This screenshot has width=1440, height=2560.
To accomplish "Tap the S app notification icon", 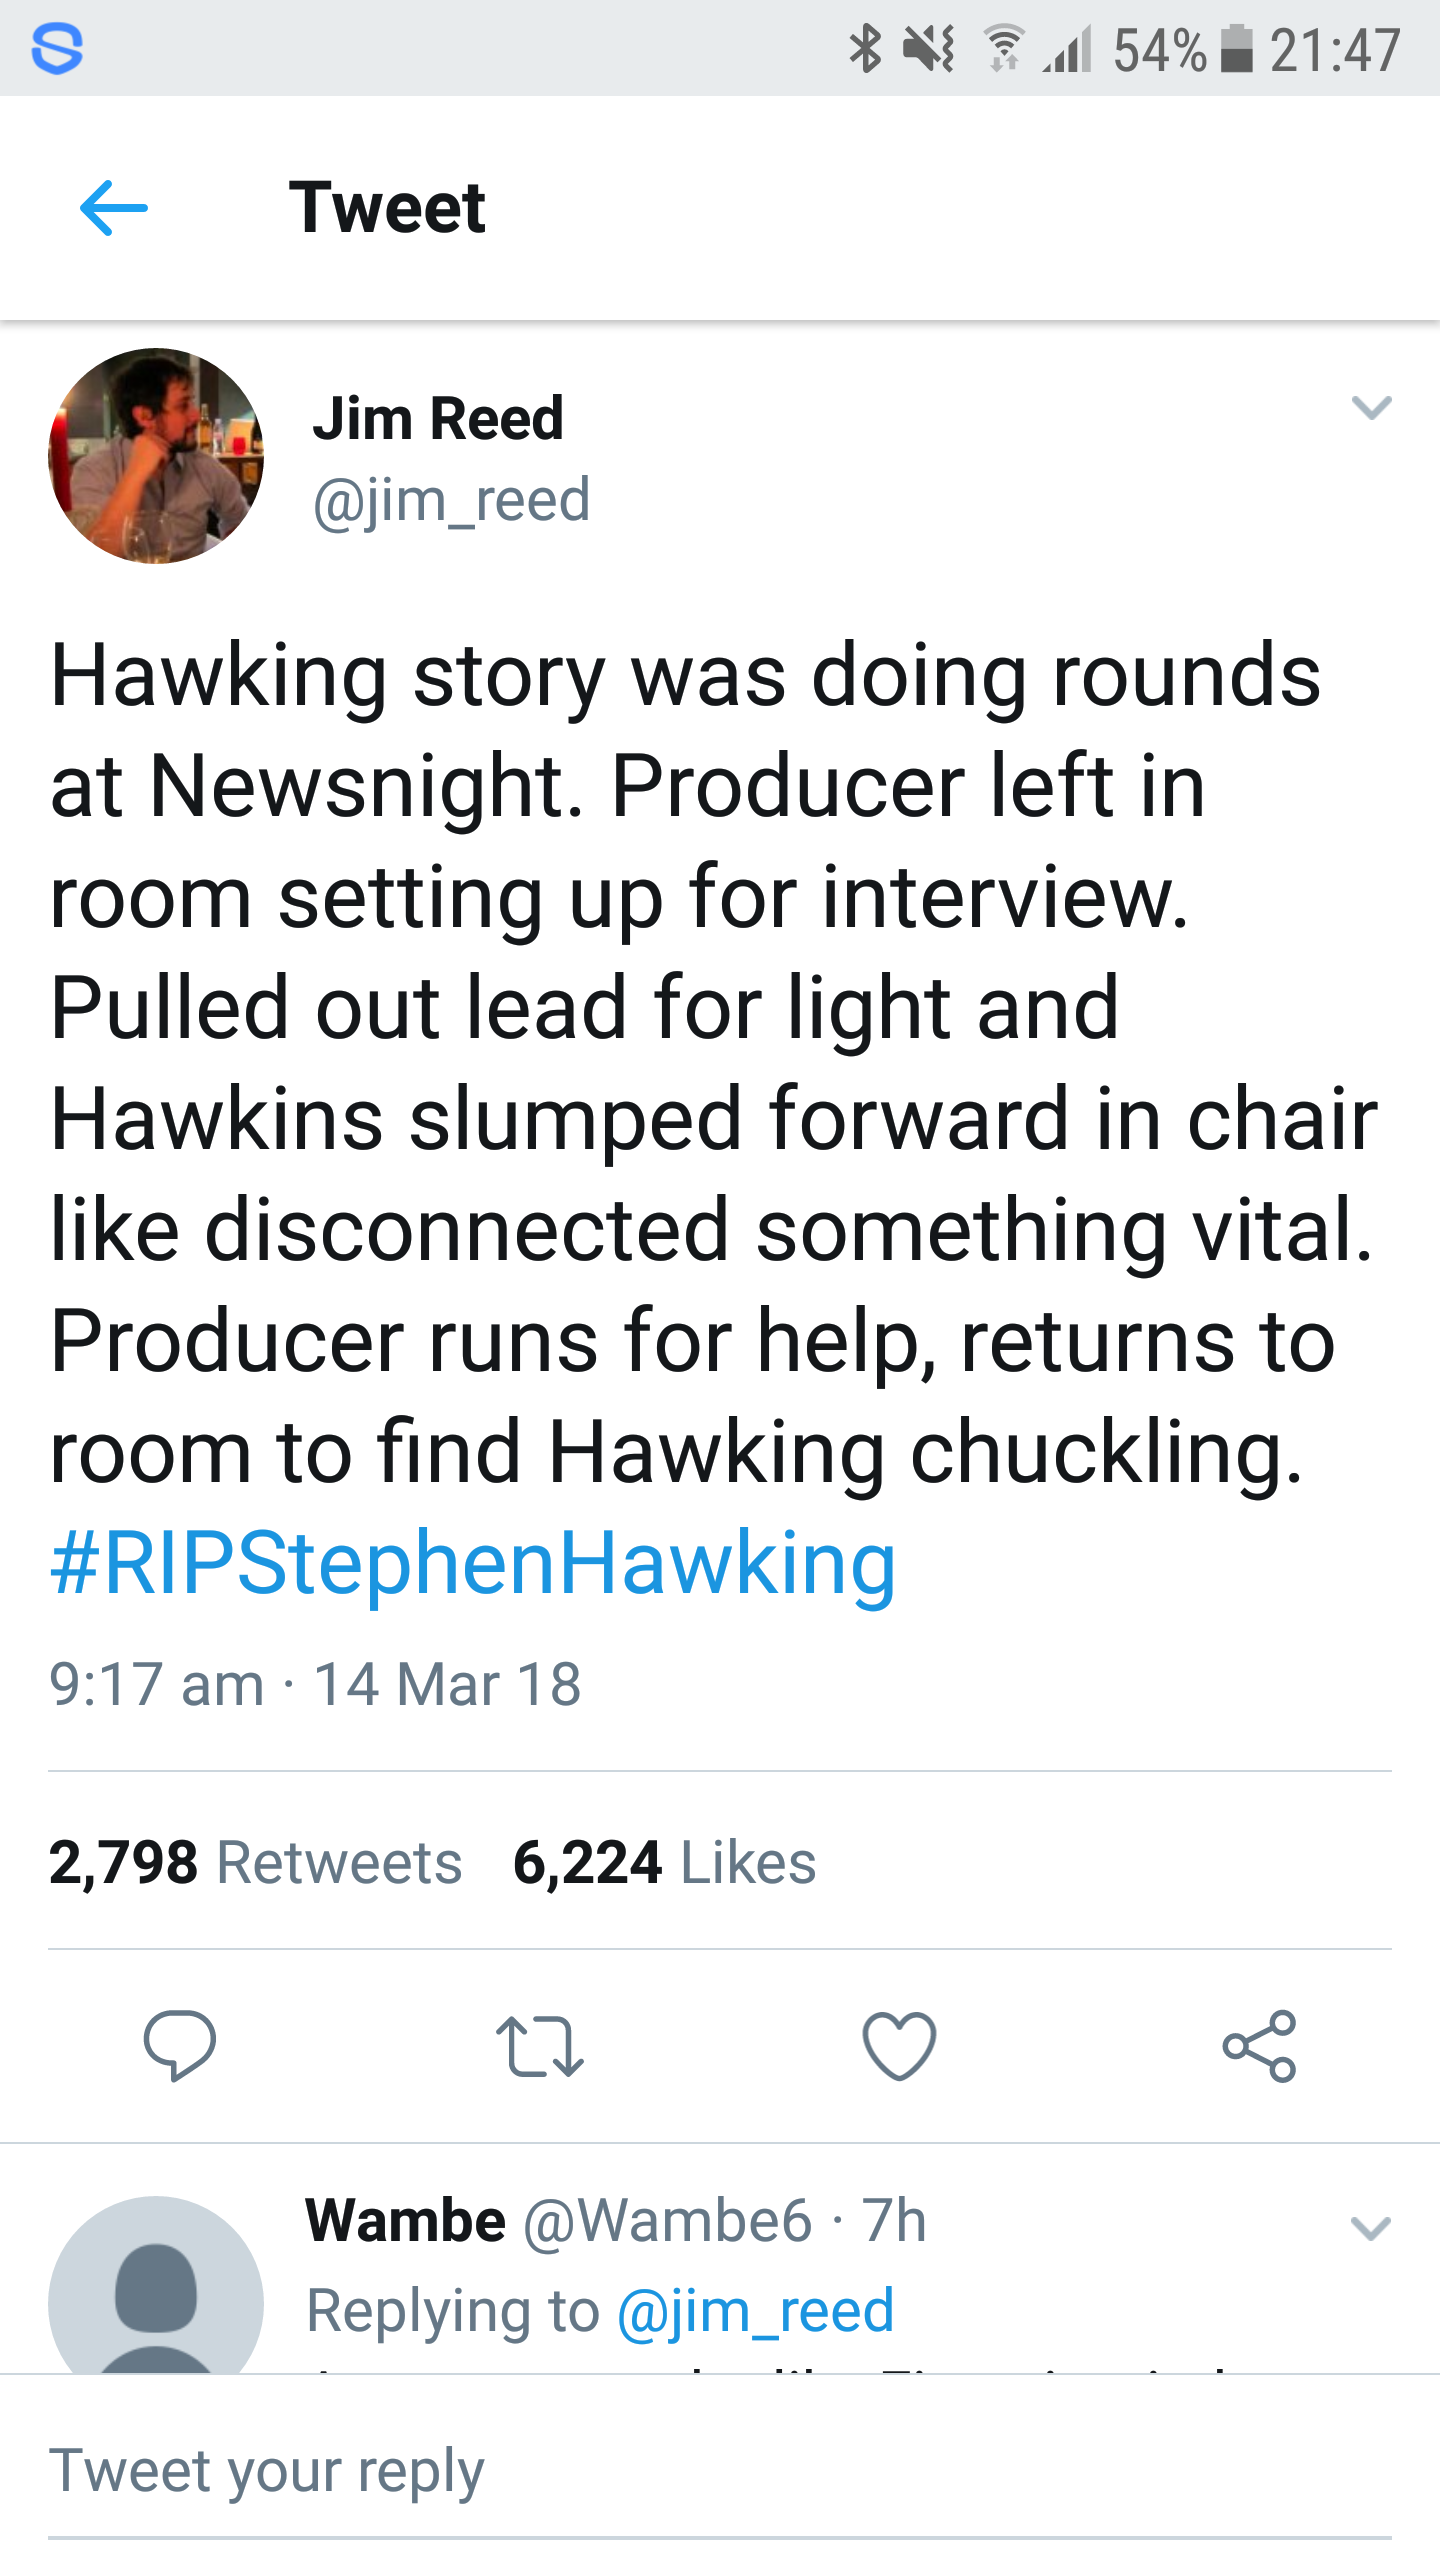I will coord(57,49).
